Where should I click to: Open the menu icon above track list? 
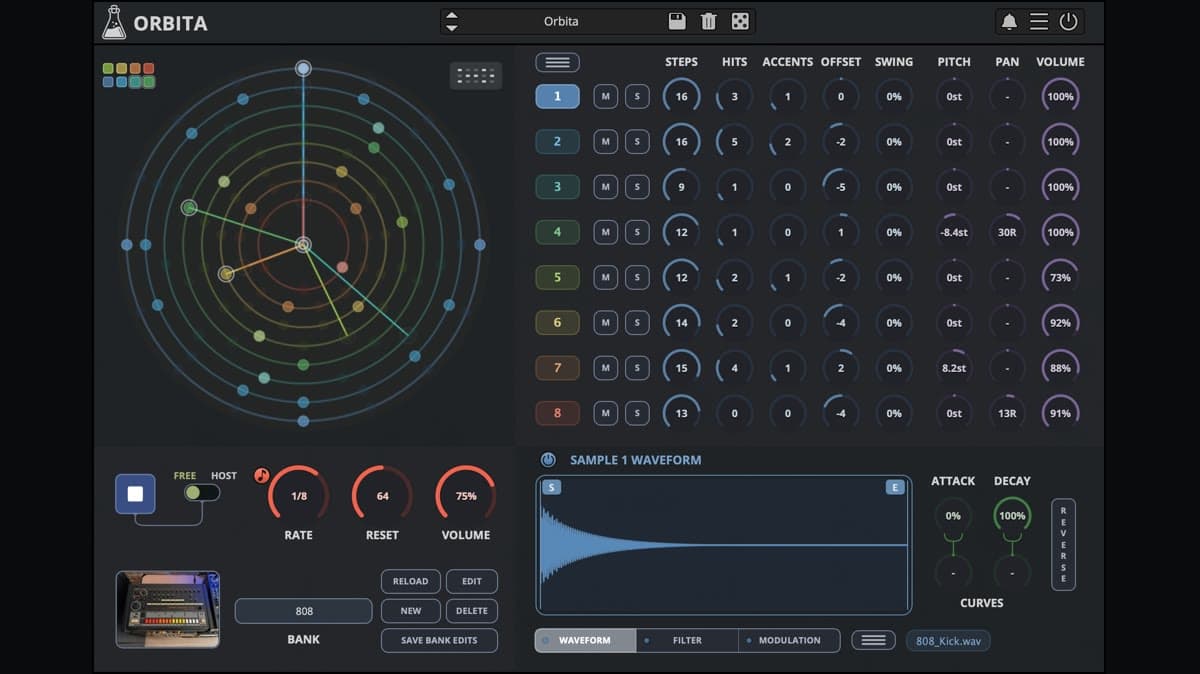557,62
